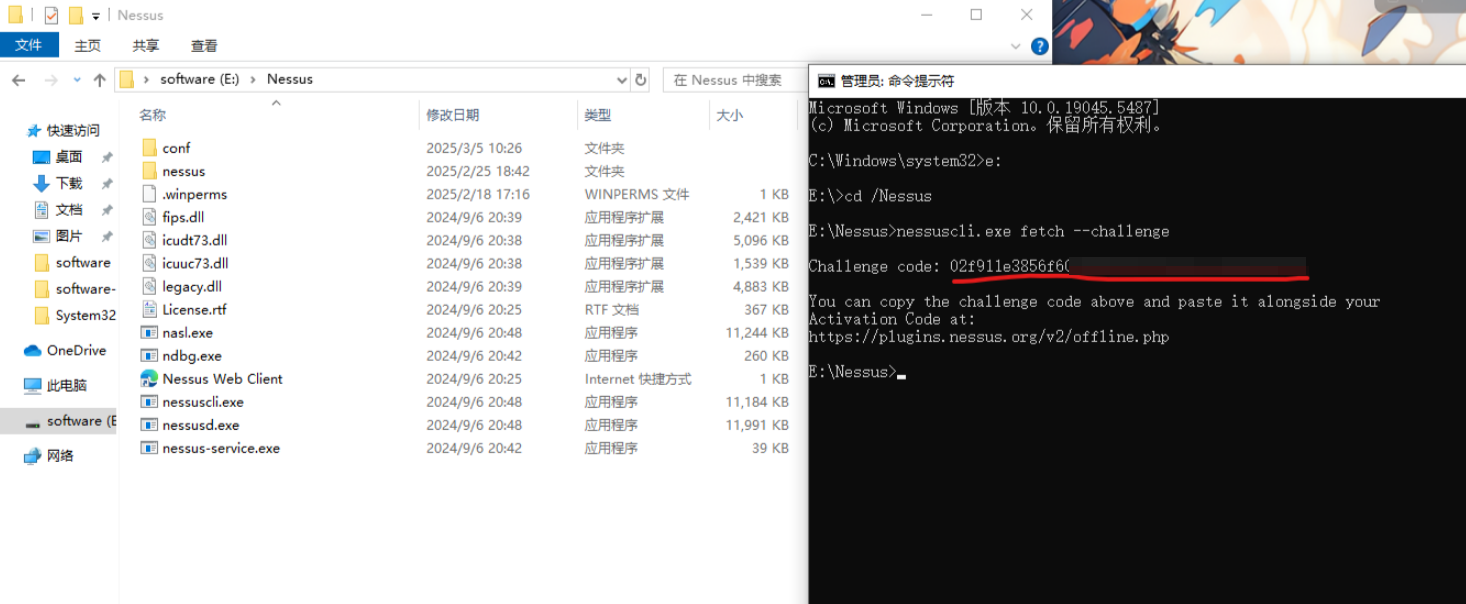Open the conf folder icon
The width and height of the screenshot is (1466, 604).
[149, 148]
